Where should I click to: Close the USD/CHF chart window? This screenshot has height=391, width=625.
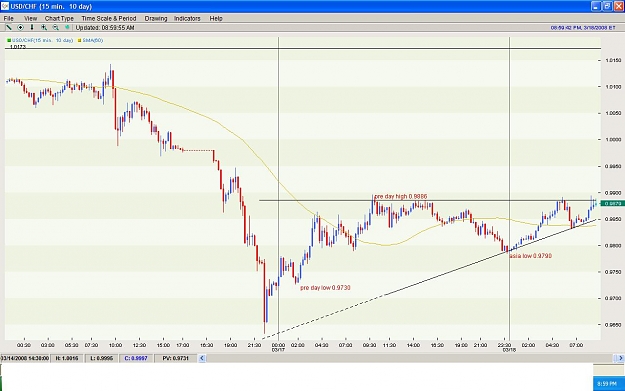pos(618,6)
